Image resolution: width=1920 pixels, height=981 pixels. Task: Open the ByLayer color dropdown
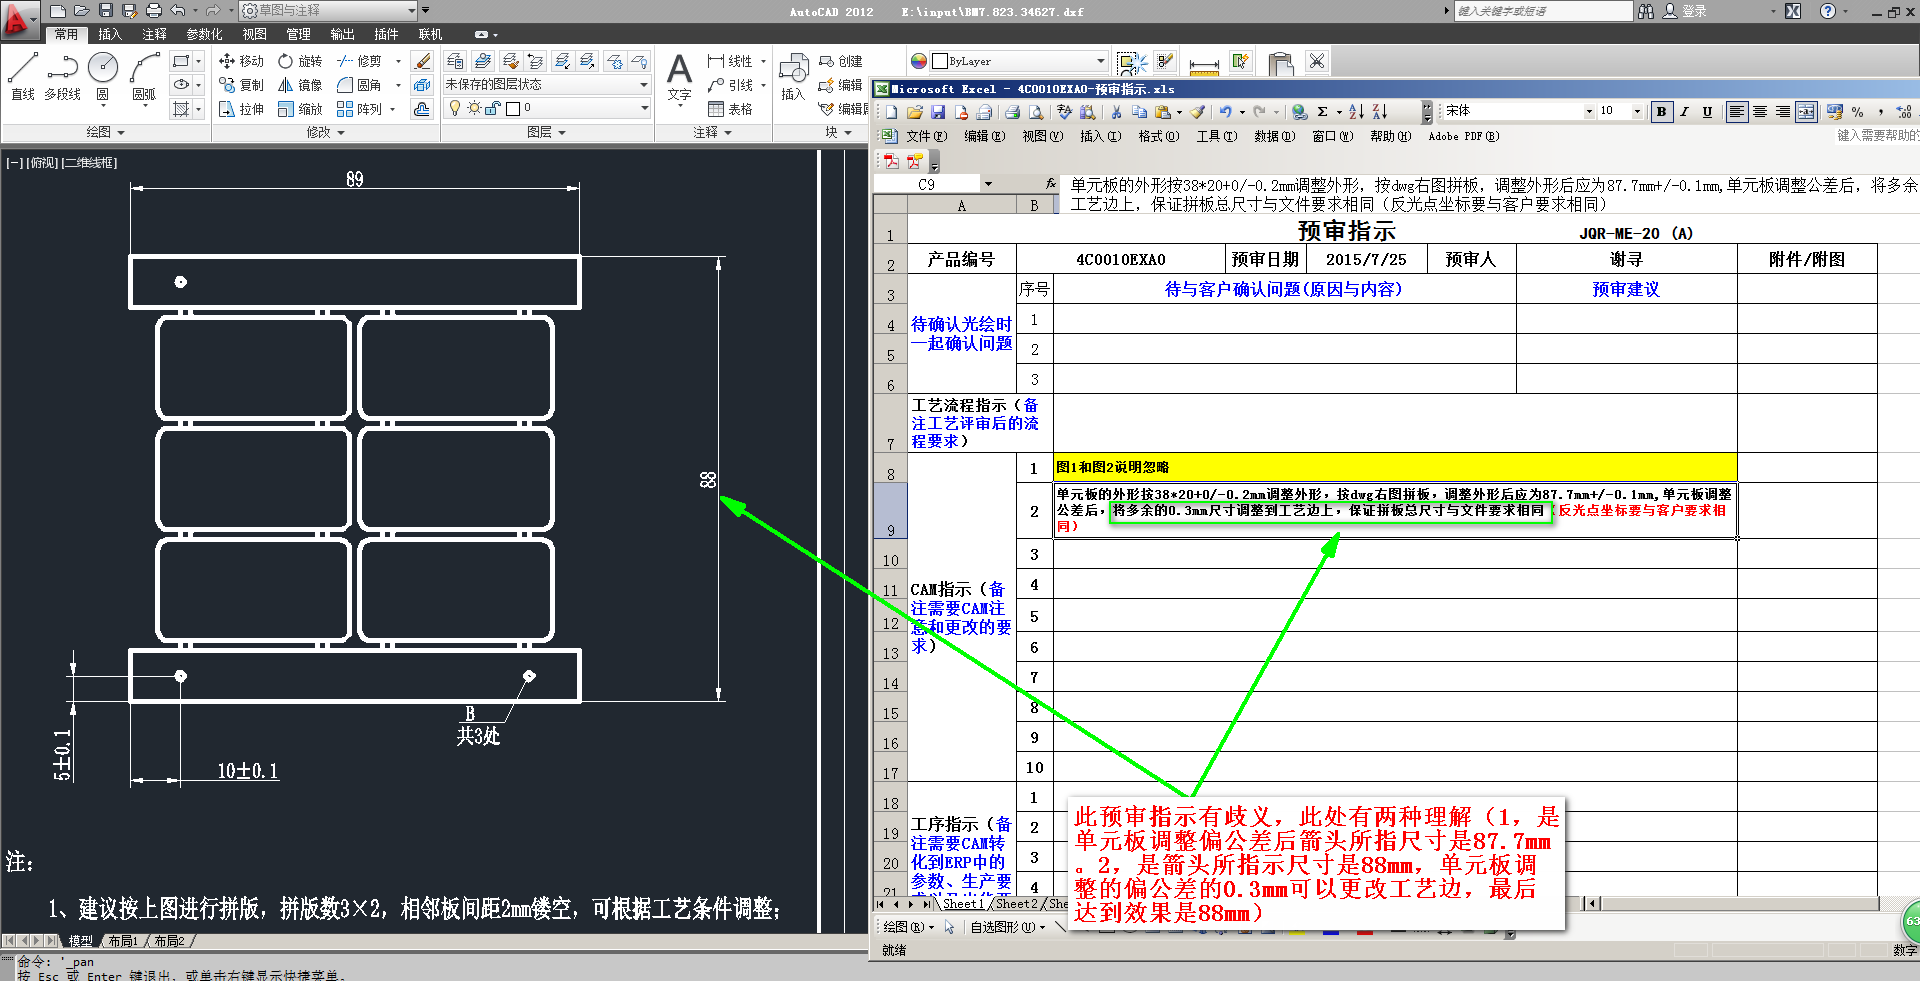click(x=1100, y=61)
